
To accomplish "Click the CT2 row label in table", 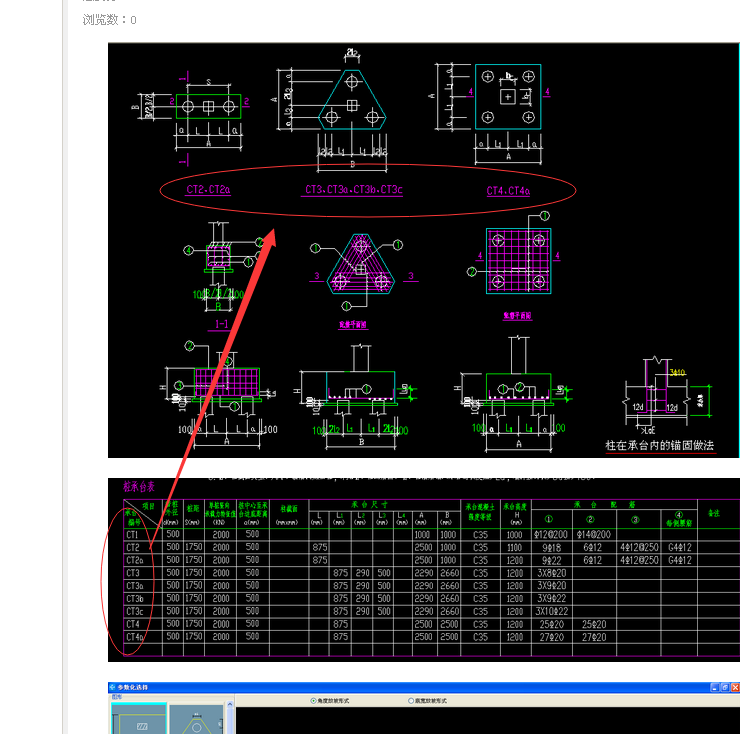I will point(133,548).
